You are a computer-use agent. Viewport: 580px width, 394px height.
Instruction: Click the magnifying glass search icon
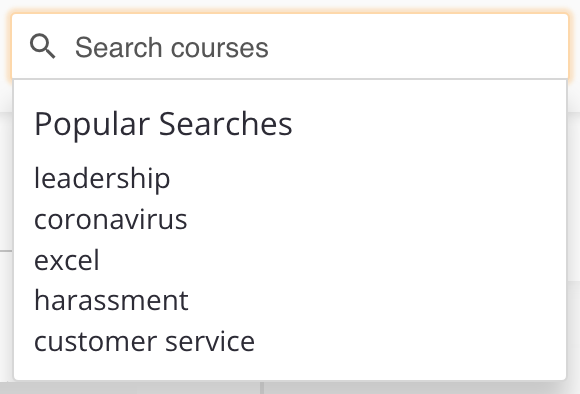click(x=43, y=46)
